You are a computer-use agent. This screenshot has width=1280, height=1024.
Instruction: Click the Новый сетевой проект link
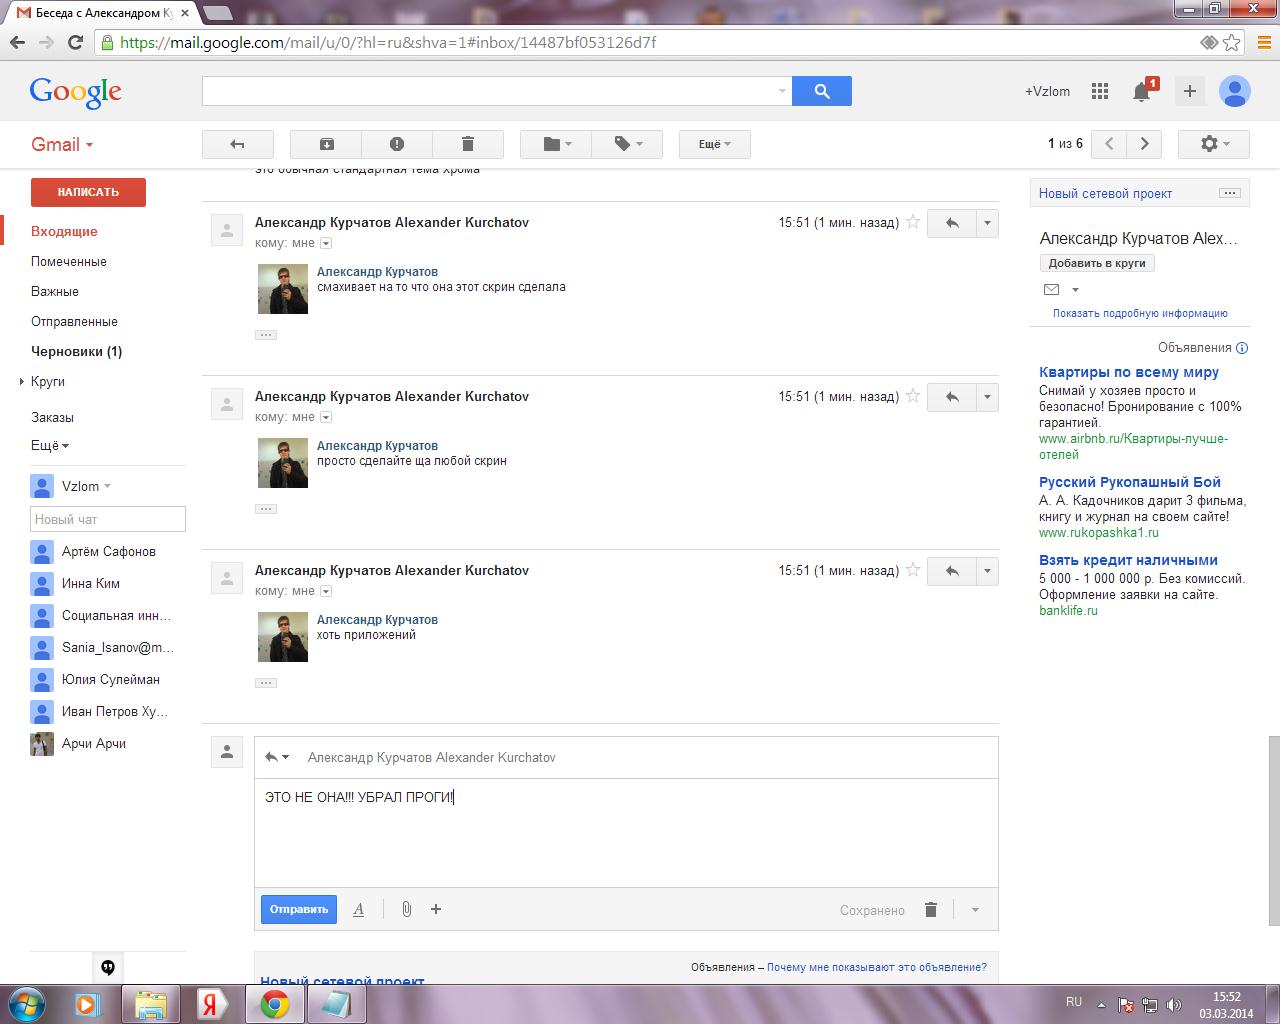point(1105,193)
